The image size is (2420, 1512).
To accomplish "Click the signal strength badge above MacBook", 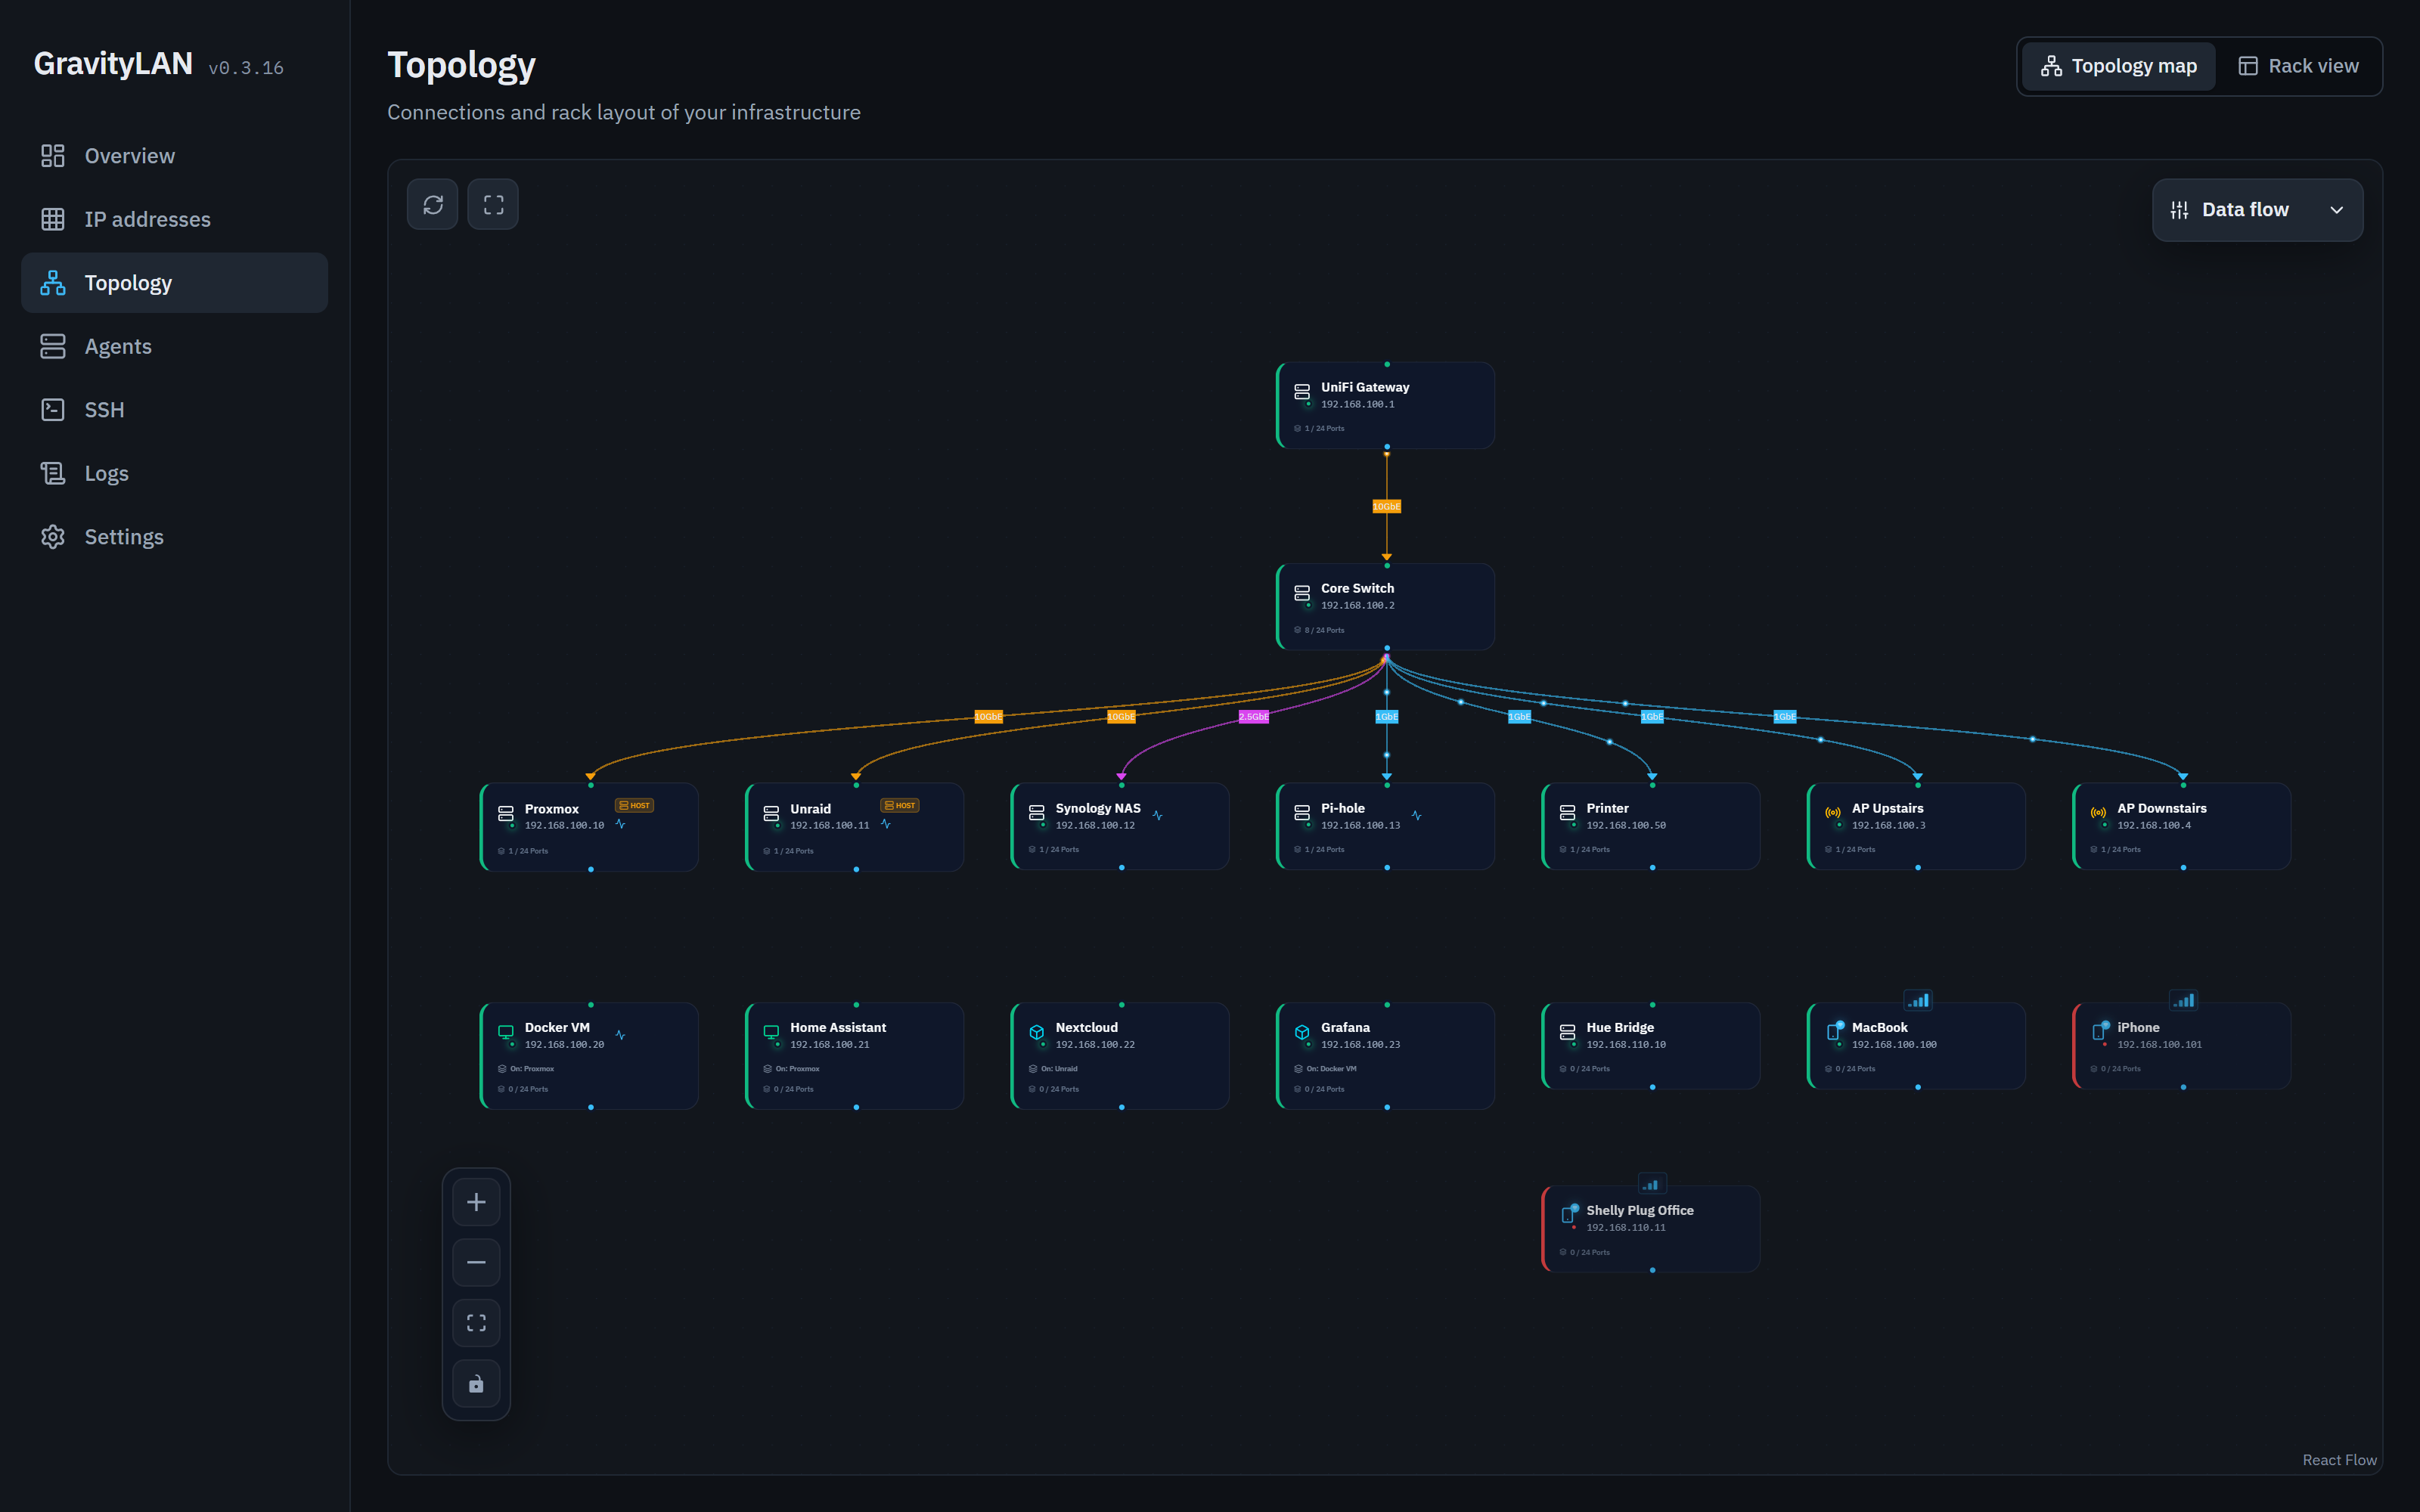I will (x=1918, y=1000).
